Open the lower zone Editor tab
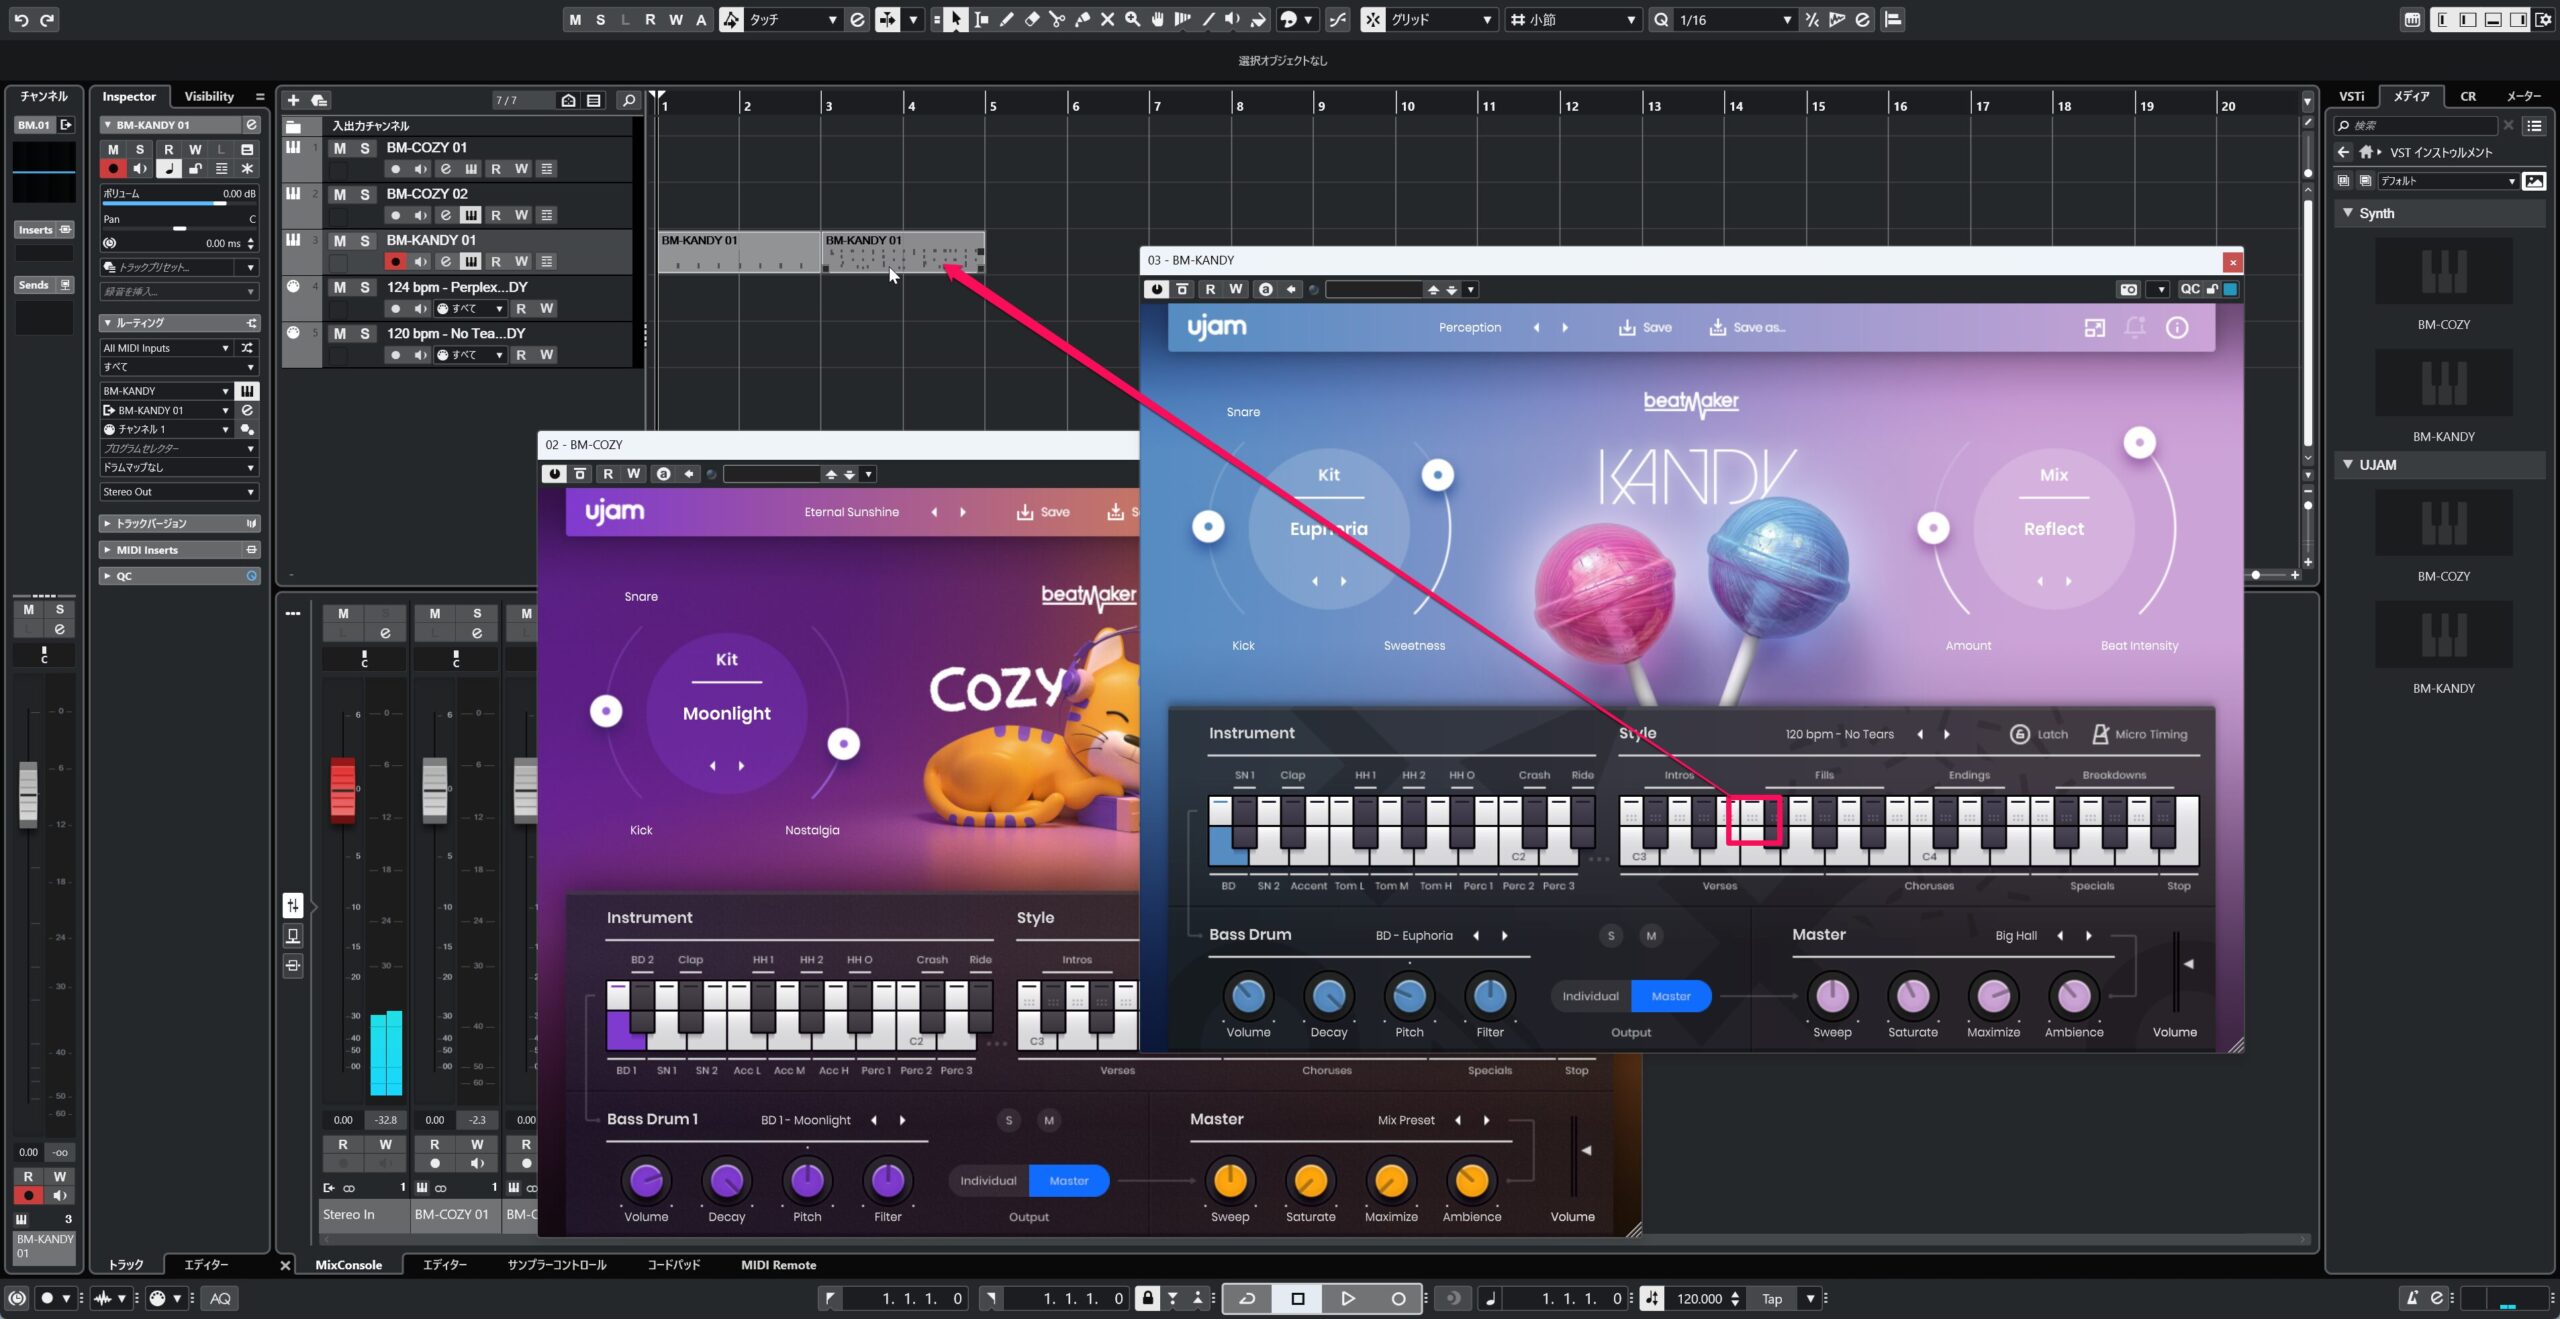The height and width of the screenshot is (1319, 2560). pyautogui.click(x=445, y=1265)
